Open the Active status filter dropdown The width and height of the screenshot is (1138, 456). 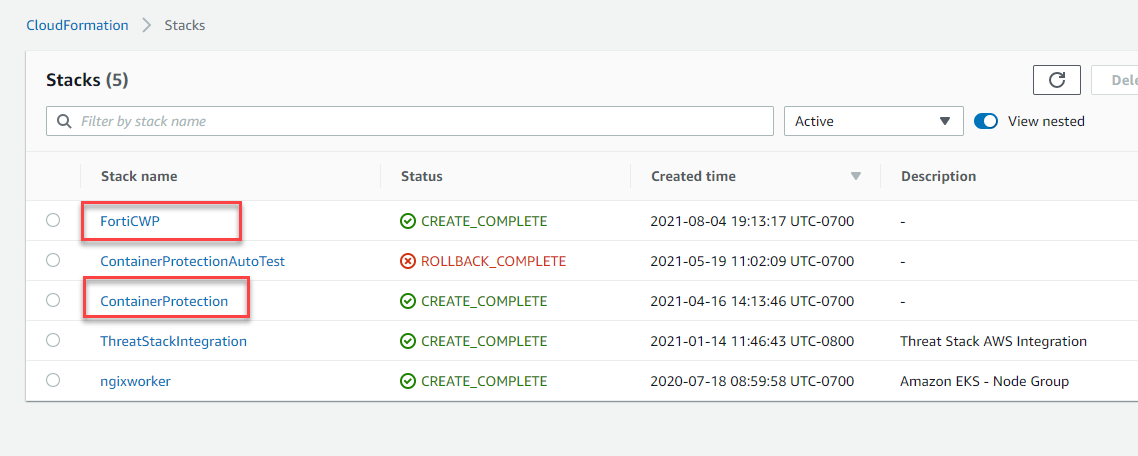pyautogui.click(x=873, y=121)
